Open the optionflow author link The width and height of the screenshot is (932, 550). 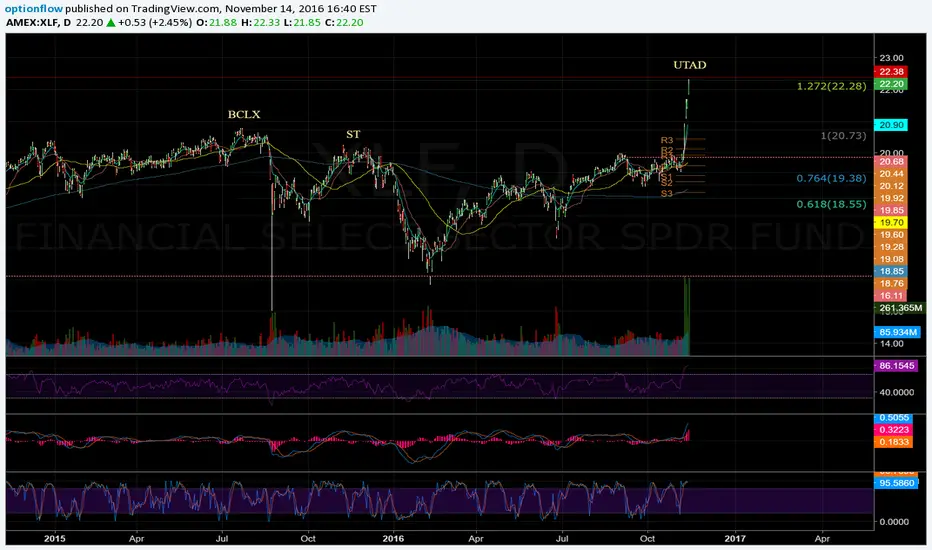coord(34,9)
